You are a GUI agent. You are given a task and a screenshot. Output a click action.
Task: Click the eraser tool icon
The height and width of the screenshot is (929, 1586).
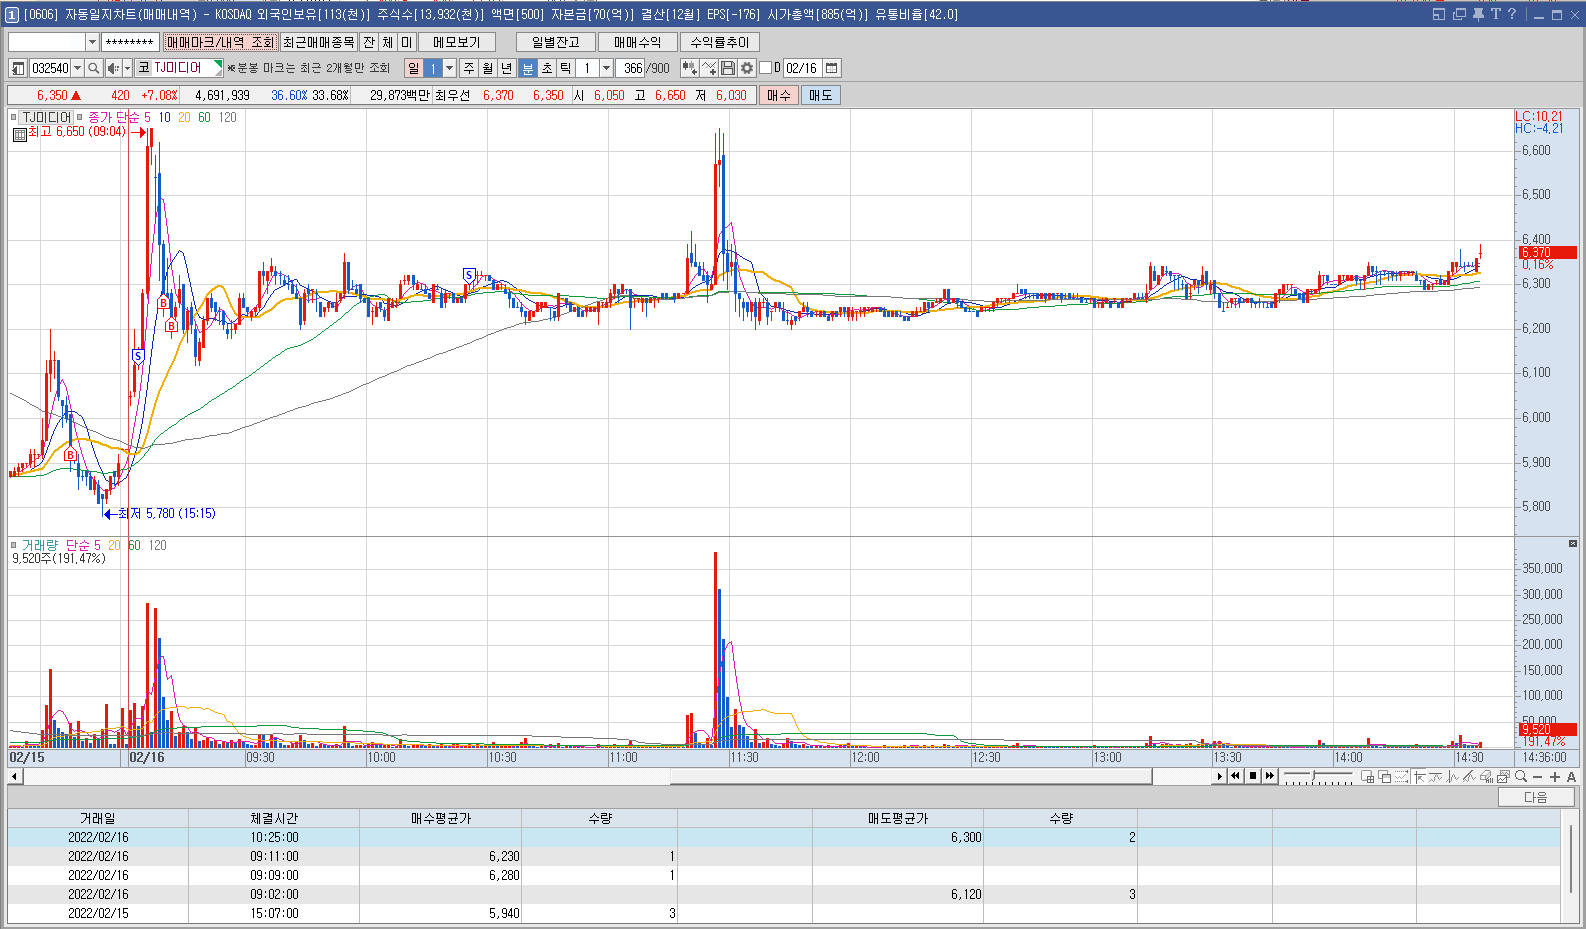[1487, 776]
